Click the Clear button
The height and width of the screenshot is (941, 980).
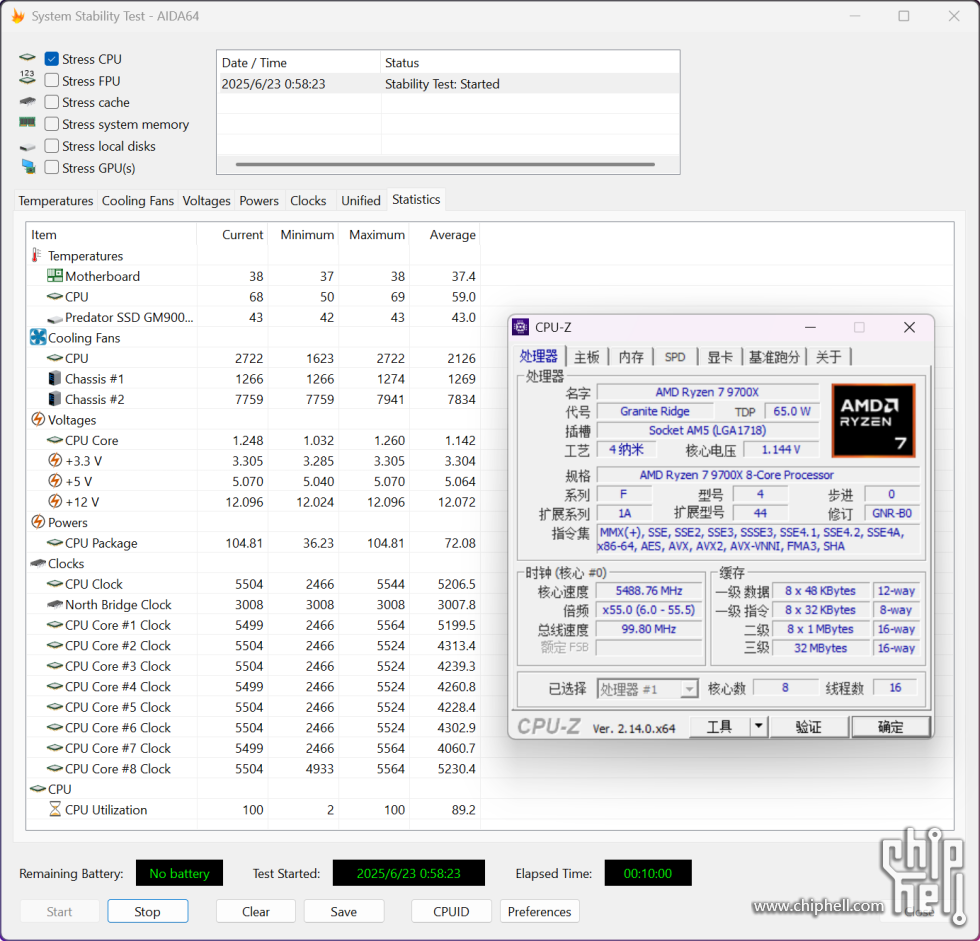click(x=256, y=911)
